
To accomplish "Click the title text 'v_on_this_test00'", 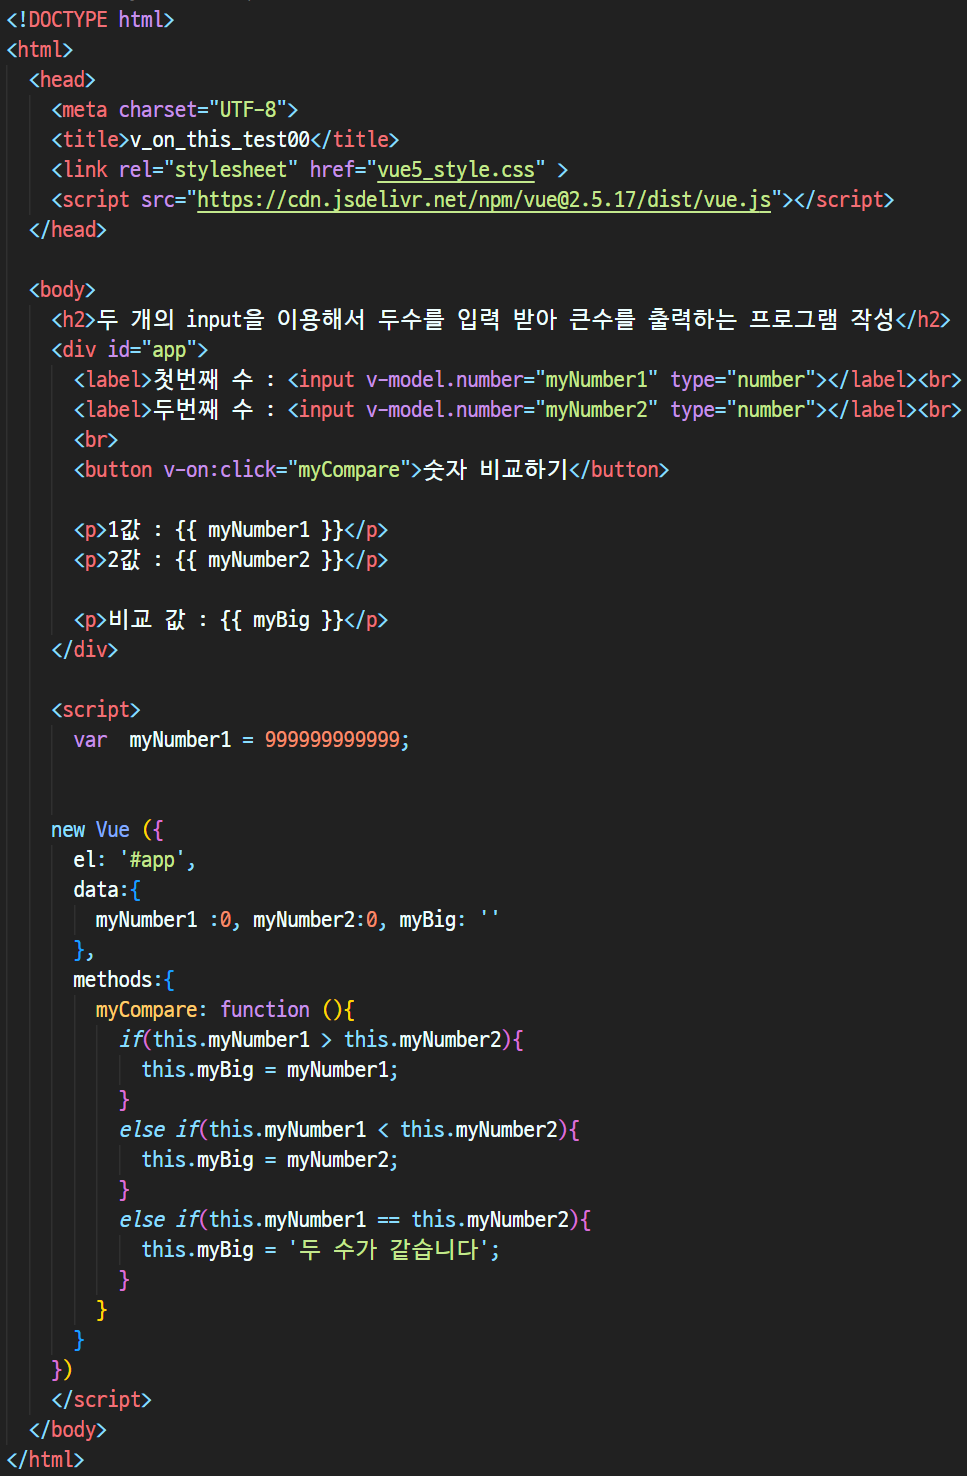I will coord(220,140).
